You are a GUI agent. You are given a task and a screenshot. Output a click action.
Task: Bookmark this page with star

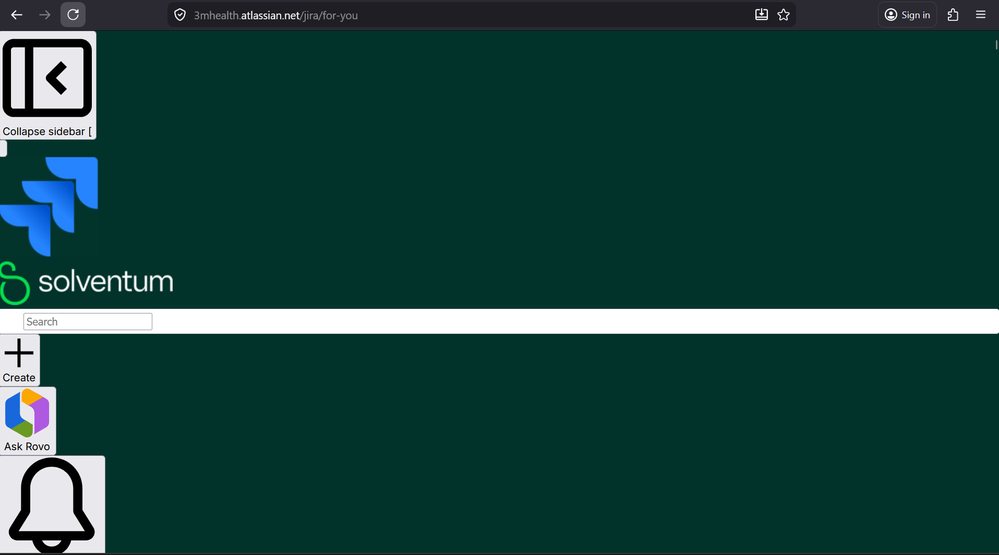[x=784, y=15]
